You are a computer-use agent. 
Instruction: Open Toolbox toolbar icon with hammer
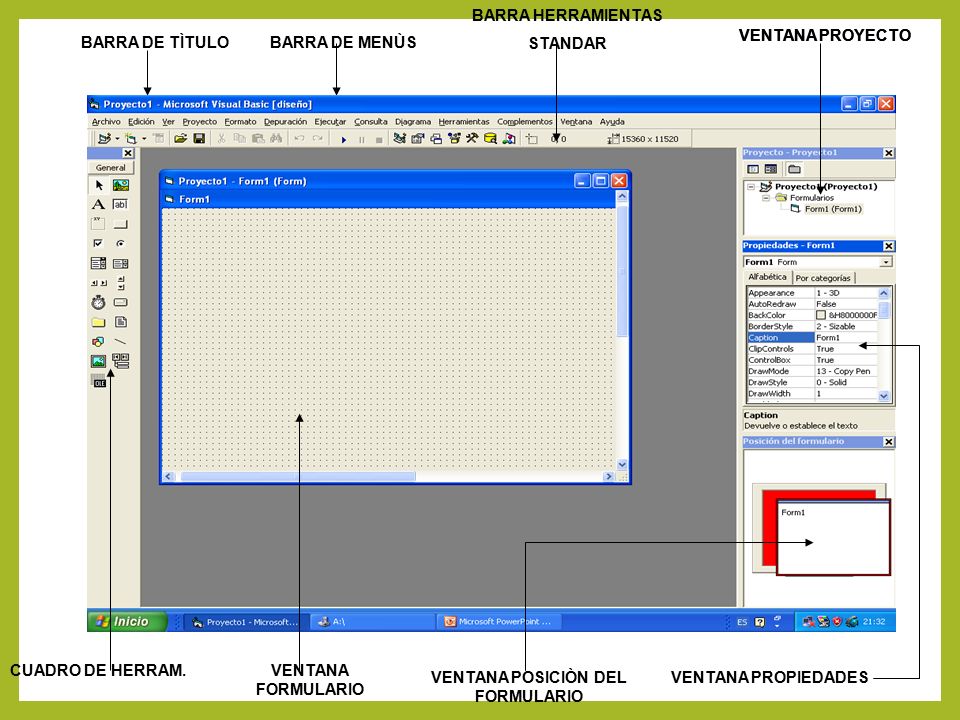coord(471,139)
